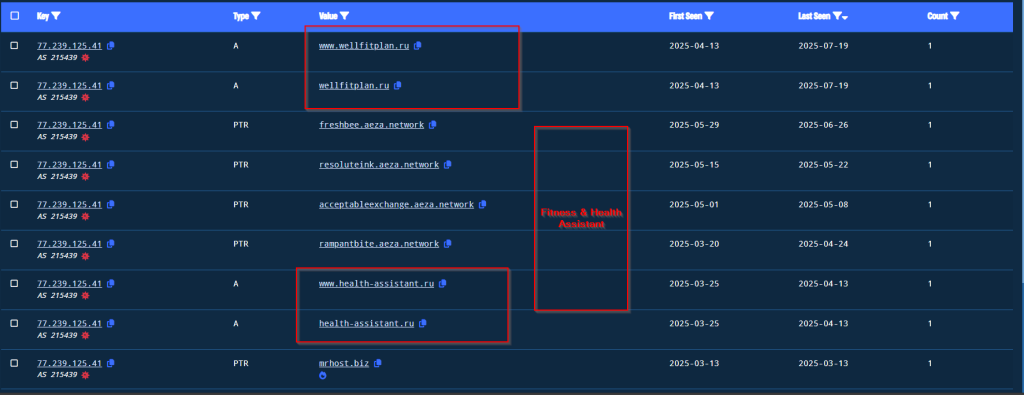Click the red AS icon in the www.health-assistant.ru row
The height and width of the screenshot is (395, 1024).
[85, 295]
